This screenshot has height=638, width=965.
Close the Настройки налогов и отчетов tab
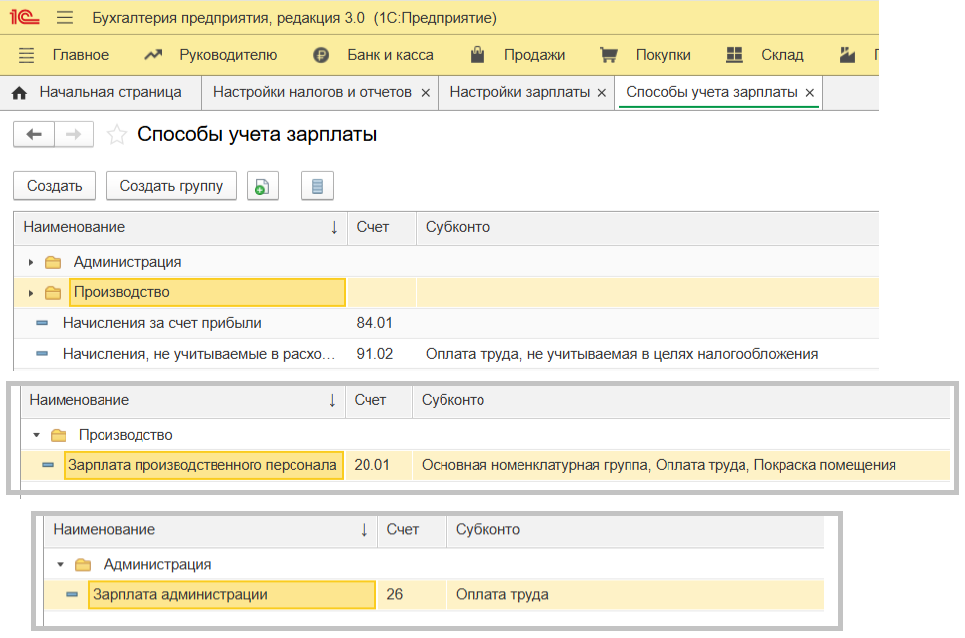click(425, 93)
